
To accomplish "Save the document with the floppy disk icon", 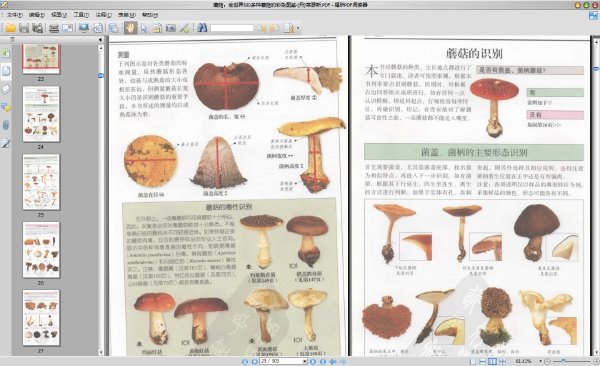I will pos(24,28).
